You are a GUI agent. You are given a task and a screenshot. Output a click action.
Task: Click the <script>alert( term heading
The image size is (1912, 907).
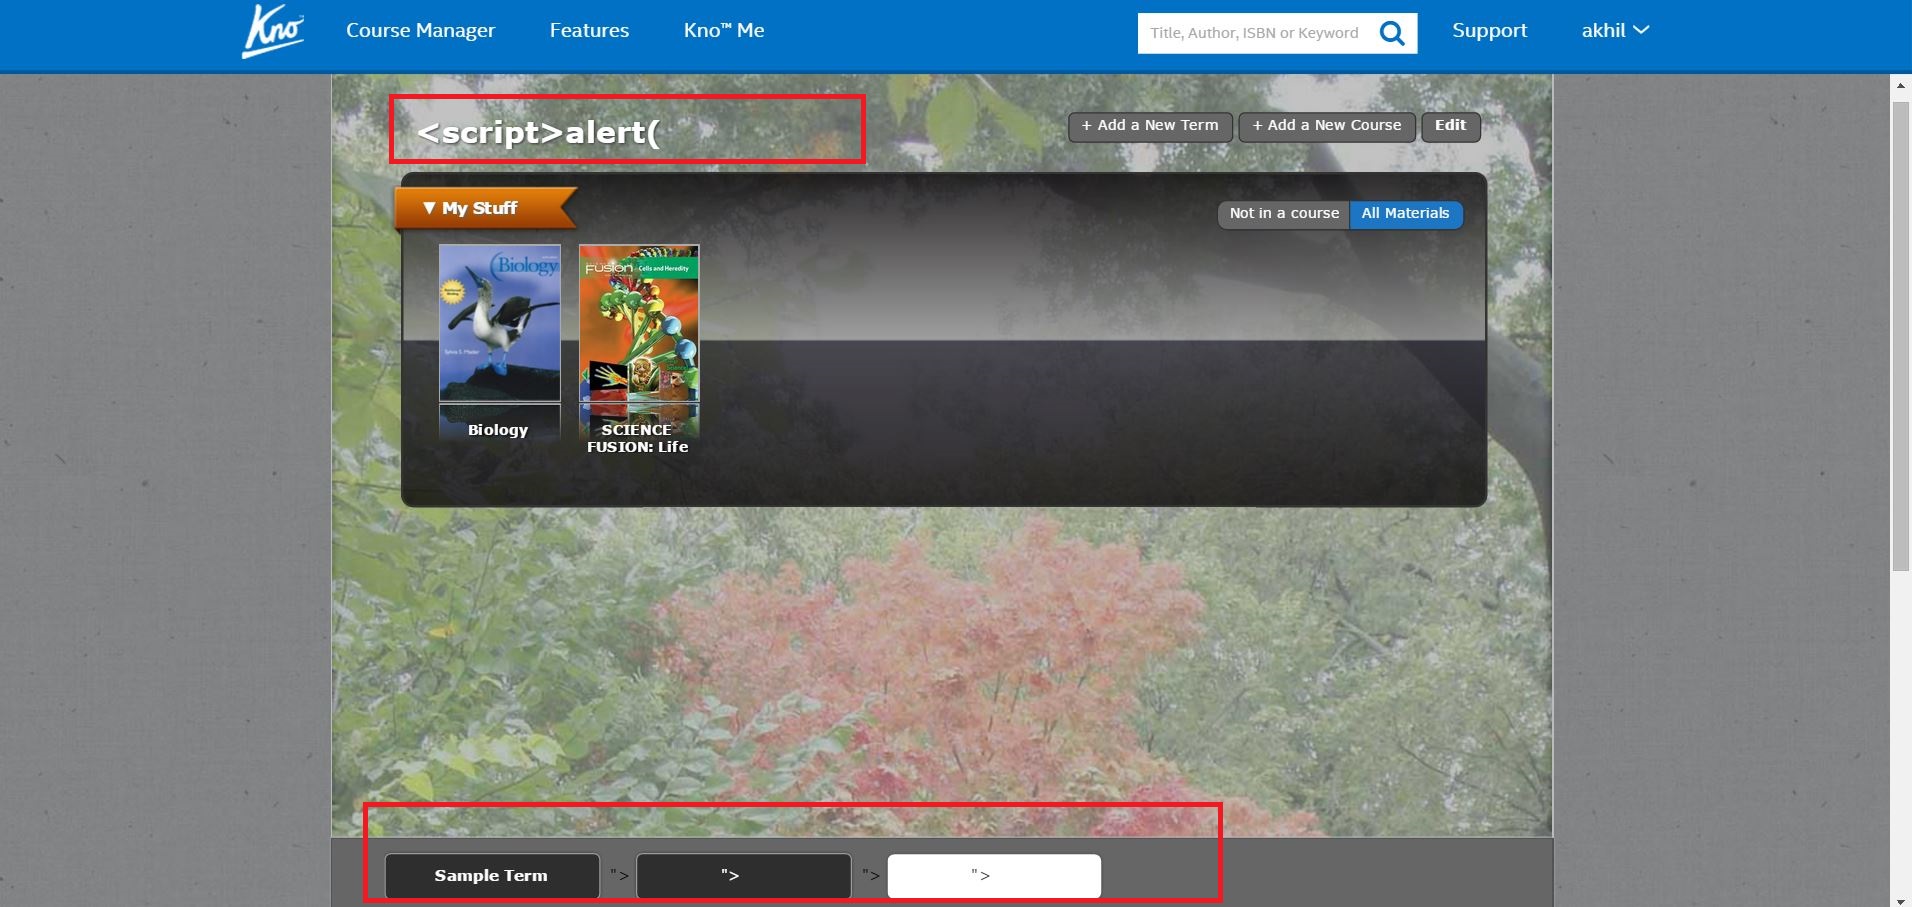(x=538, y=132)
